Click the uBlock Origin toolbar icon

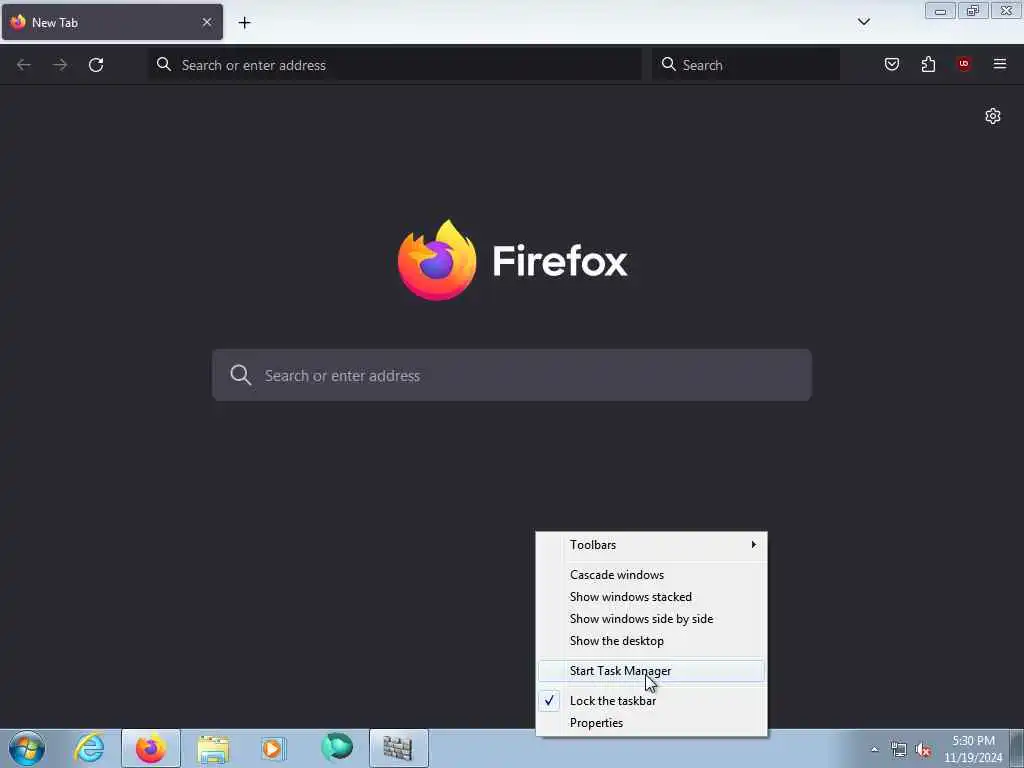coord(963,64)
